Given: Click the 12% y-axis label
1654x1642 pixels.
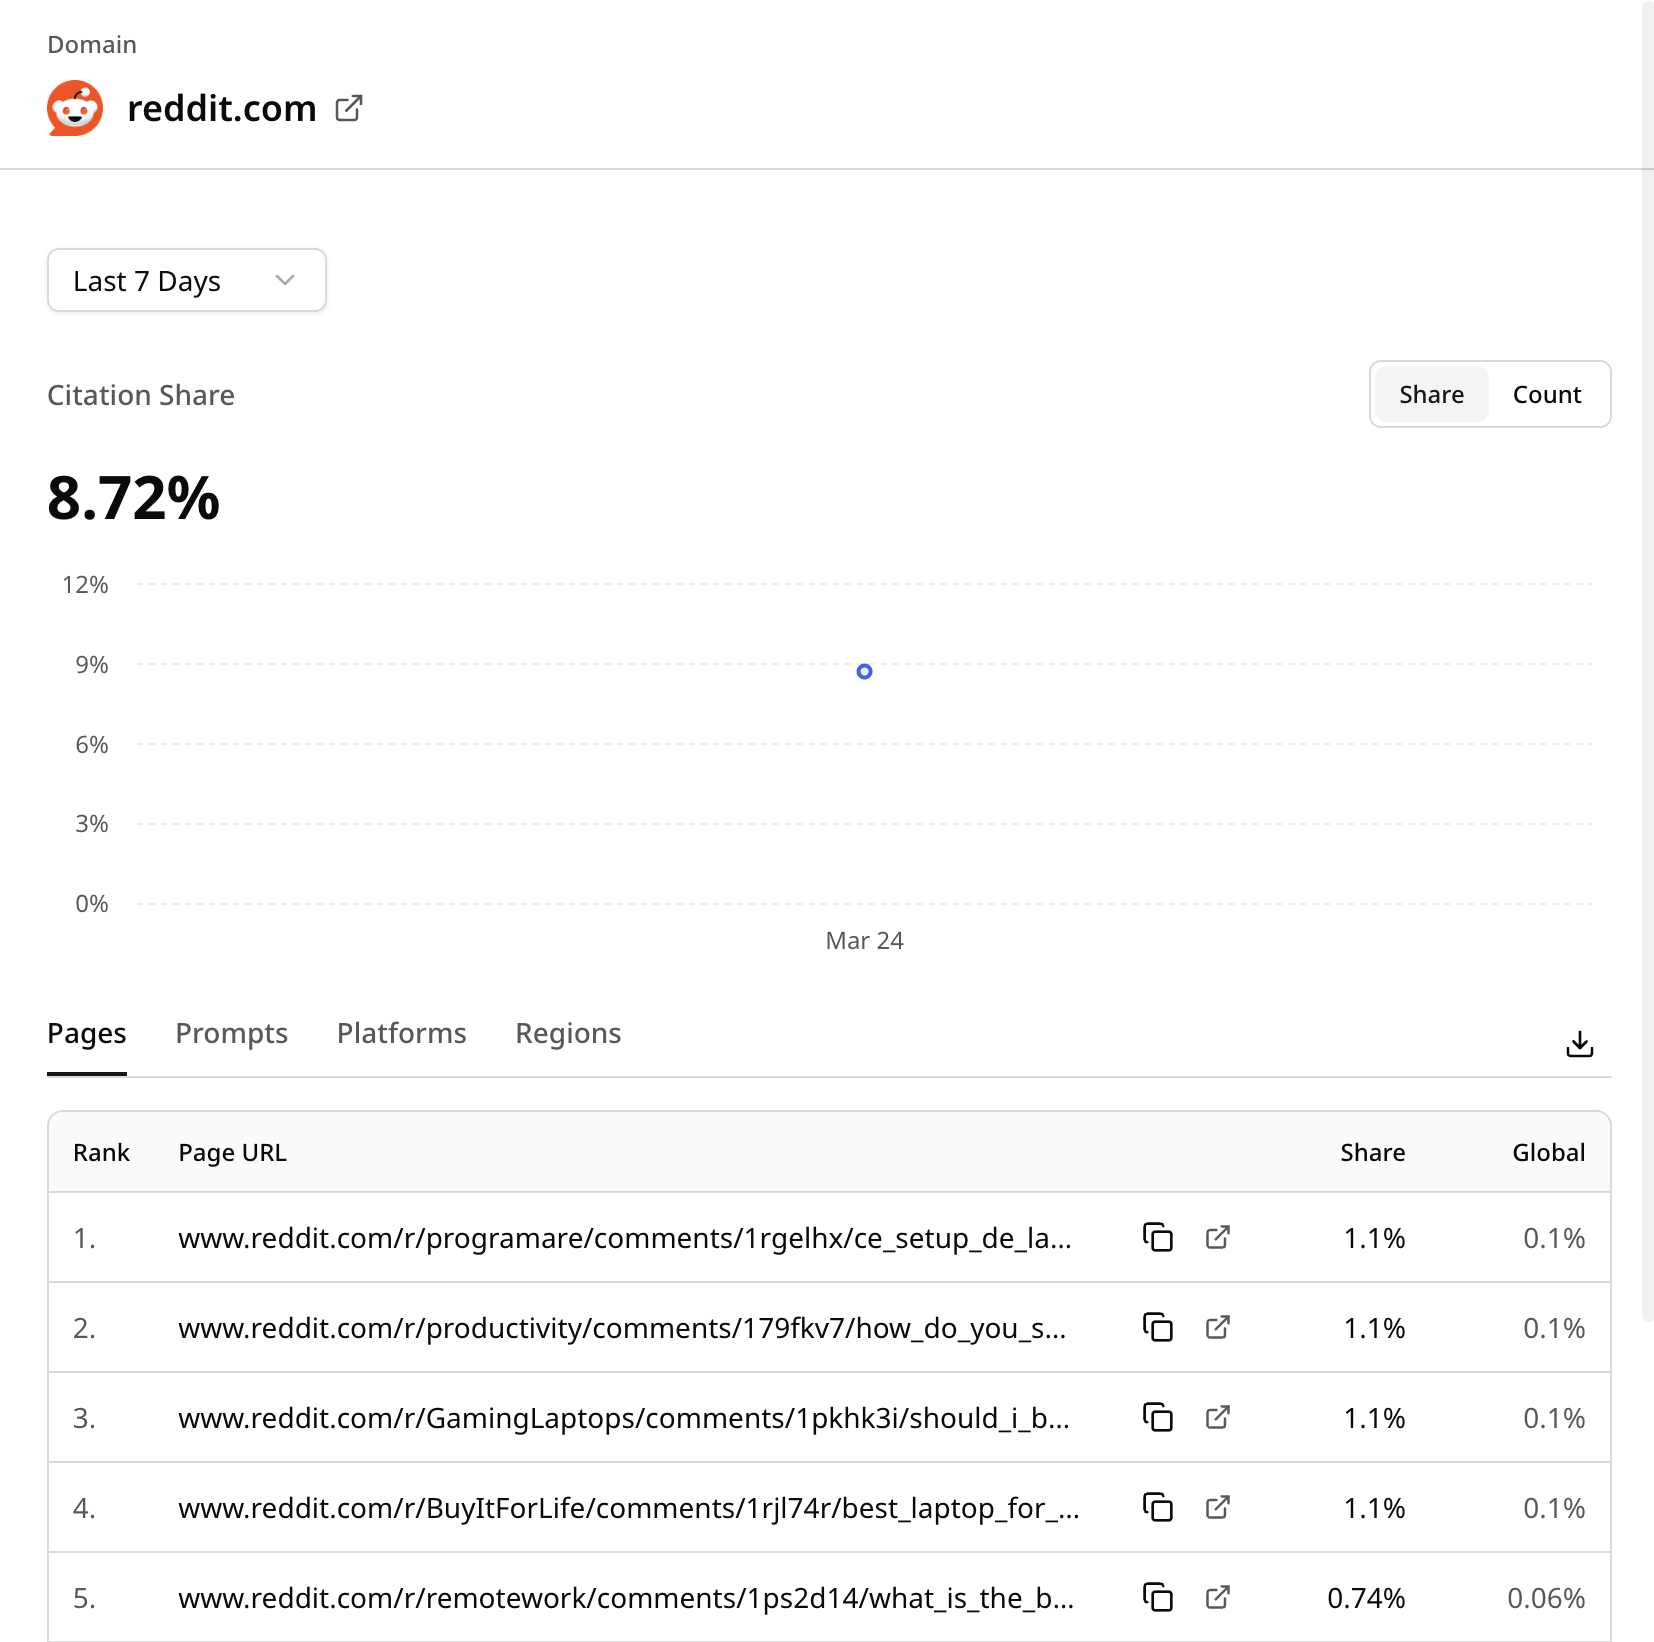Looking at the screenshot, I should 85,584.
